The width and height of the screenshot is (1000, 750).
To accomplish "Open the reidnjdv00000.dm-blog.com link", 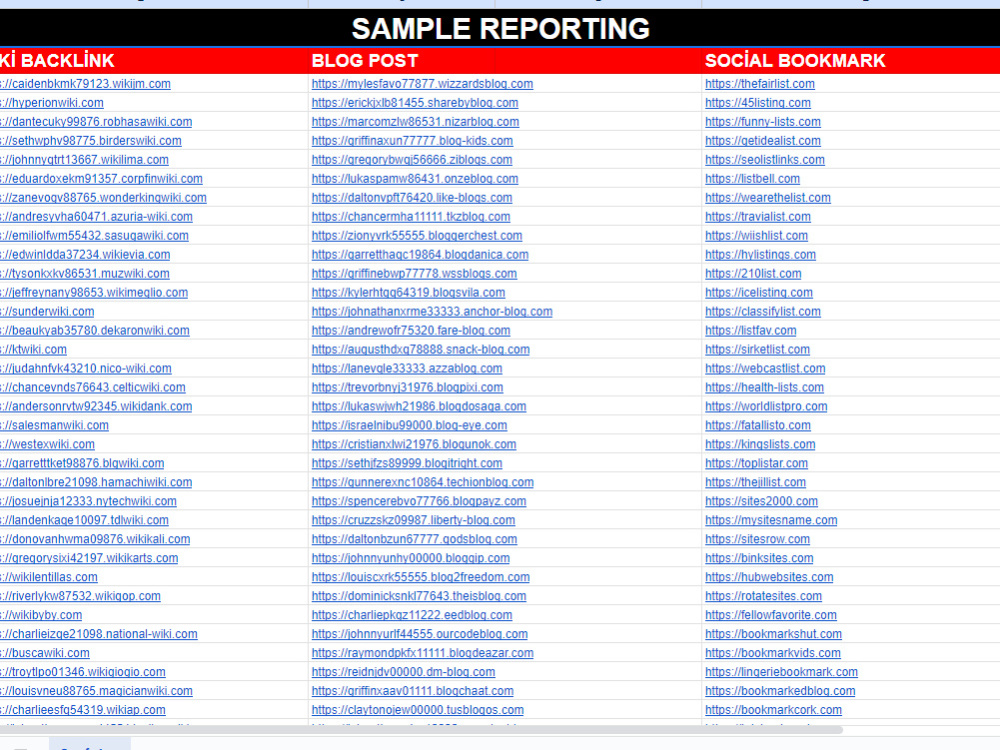I will (404, 672).
